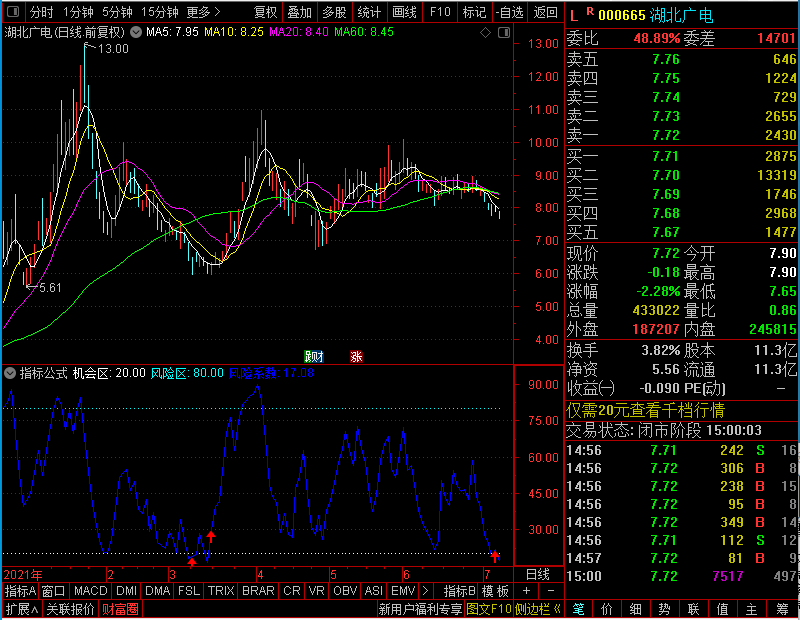Click the panel layout icon left of 分时
800x620 pixels.
tap(13, 11)
